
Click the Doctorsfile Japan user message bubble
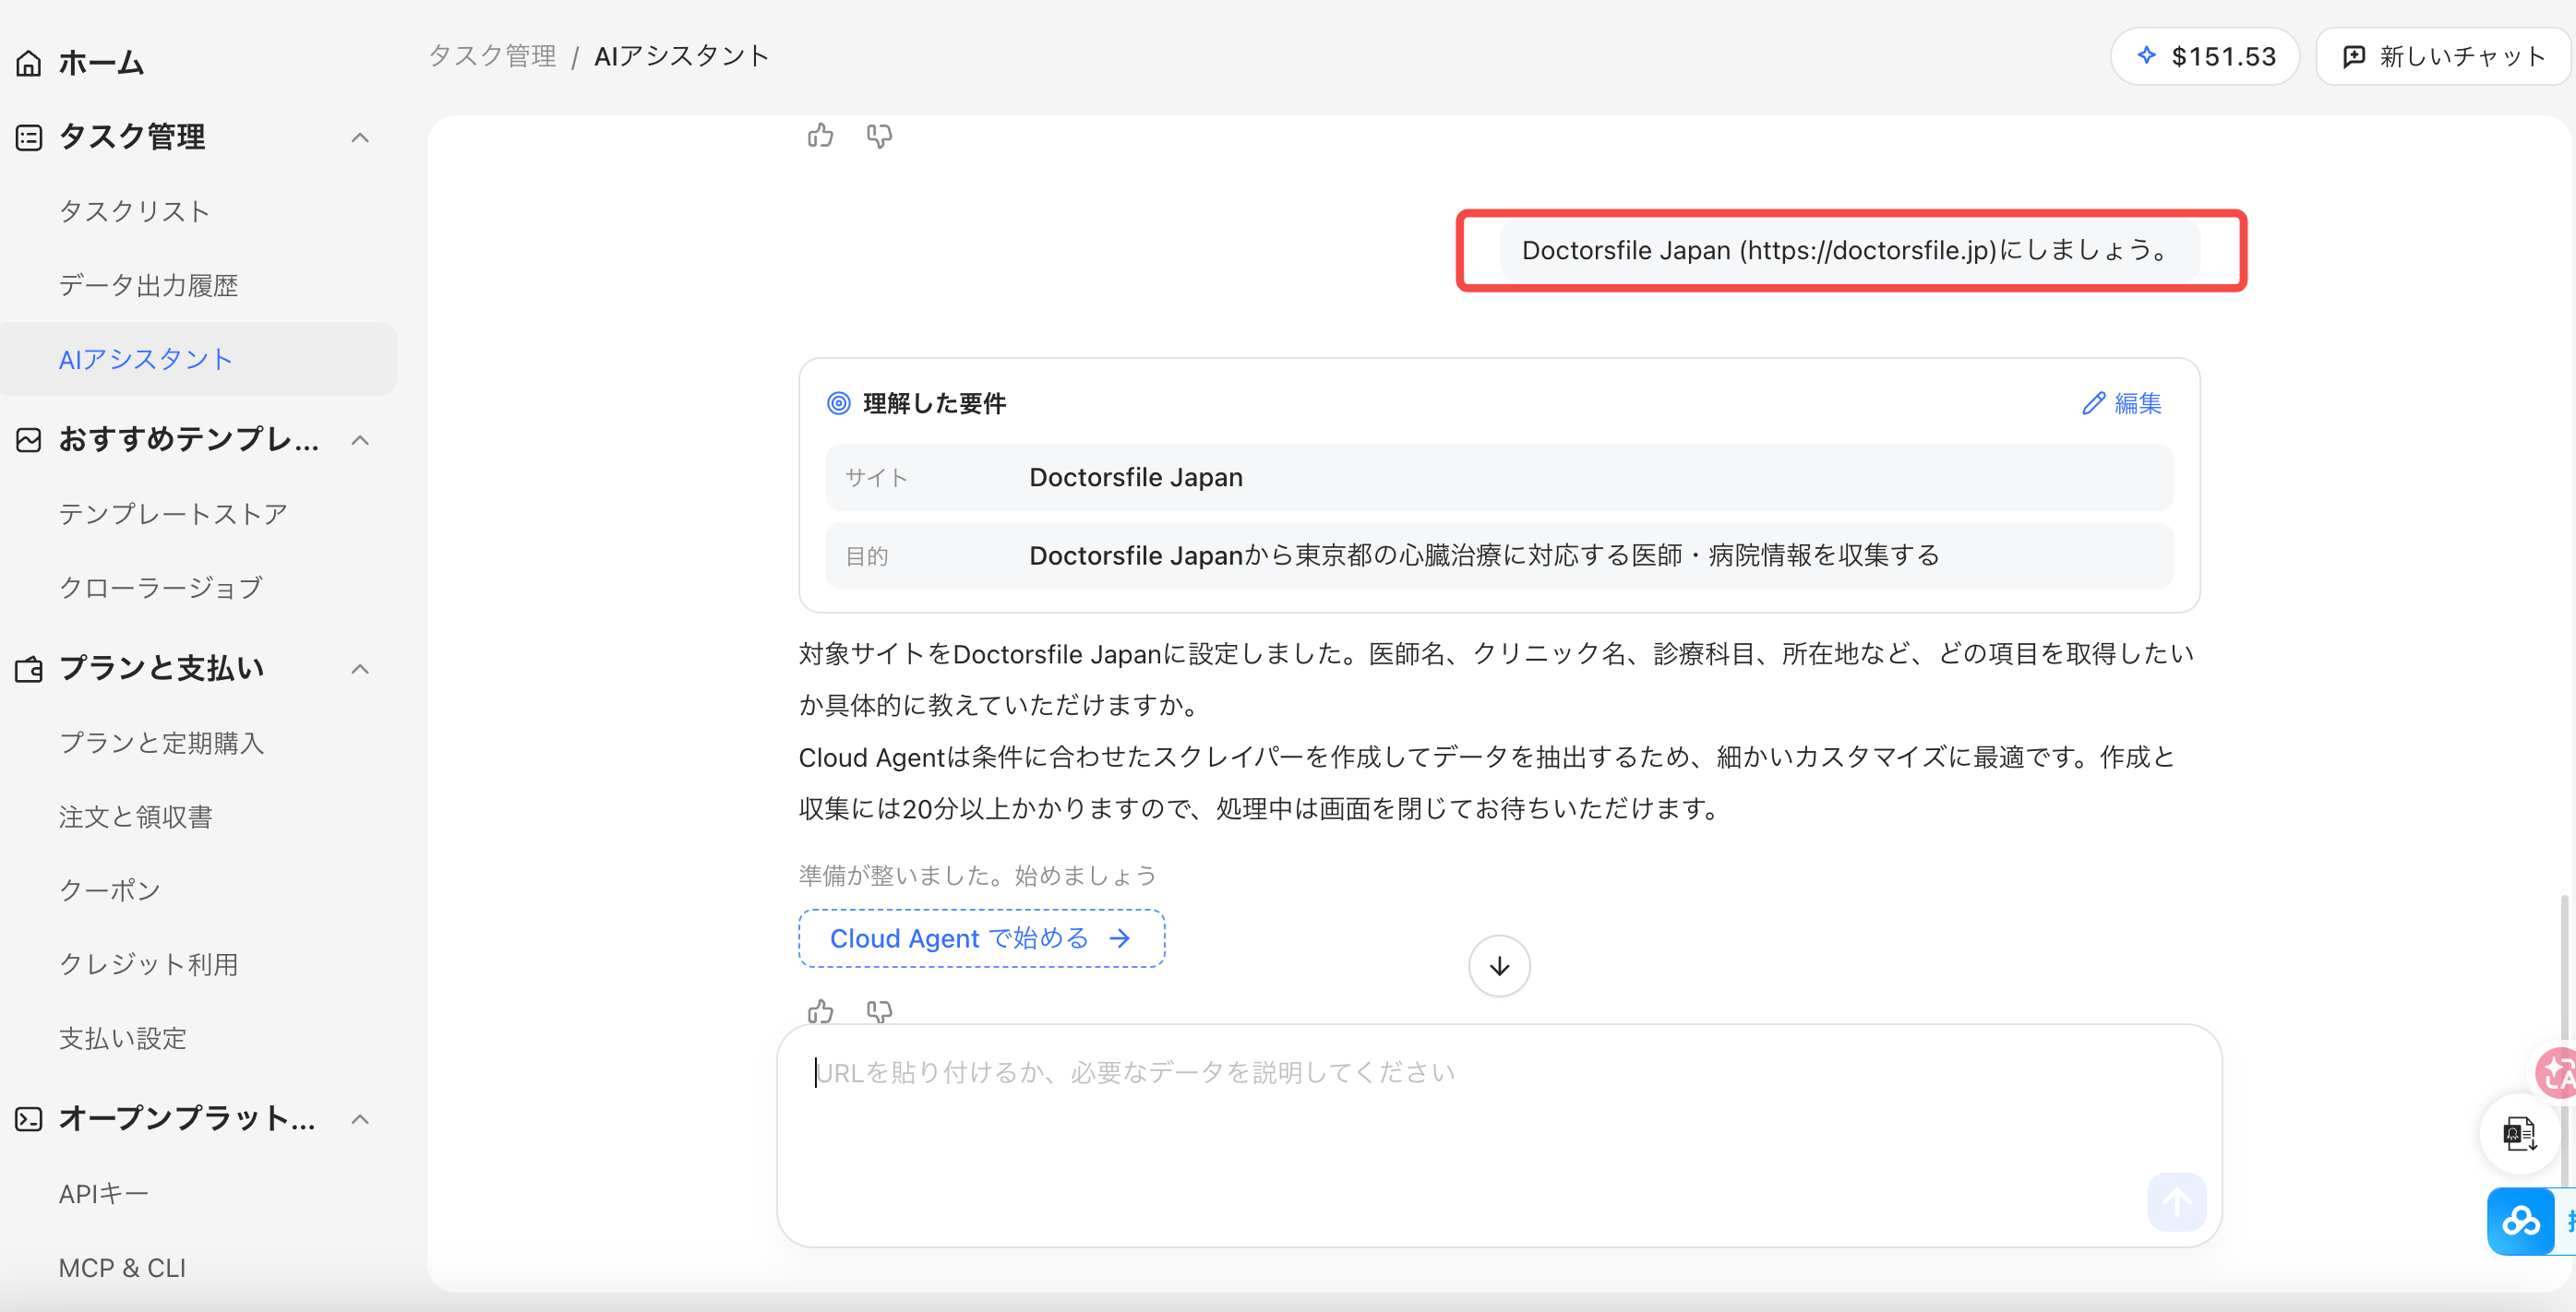click(1849, 250)
